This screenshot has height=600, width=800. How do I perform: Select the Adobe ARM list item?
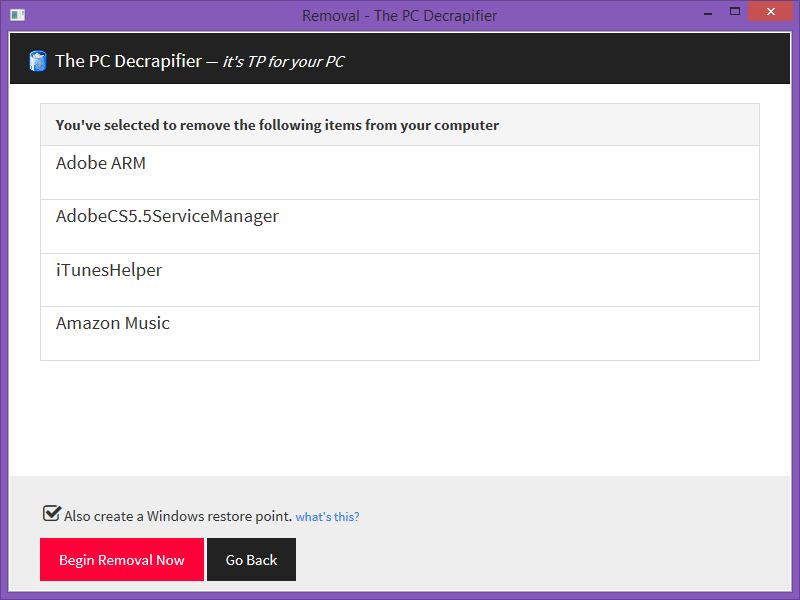click(400, 172)
